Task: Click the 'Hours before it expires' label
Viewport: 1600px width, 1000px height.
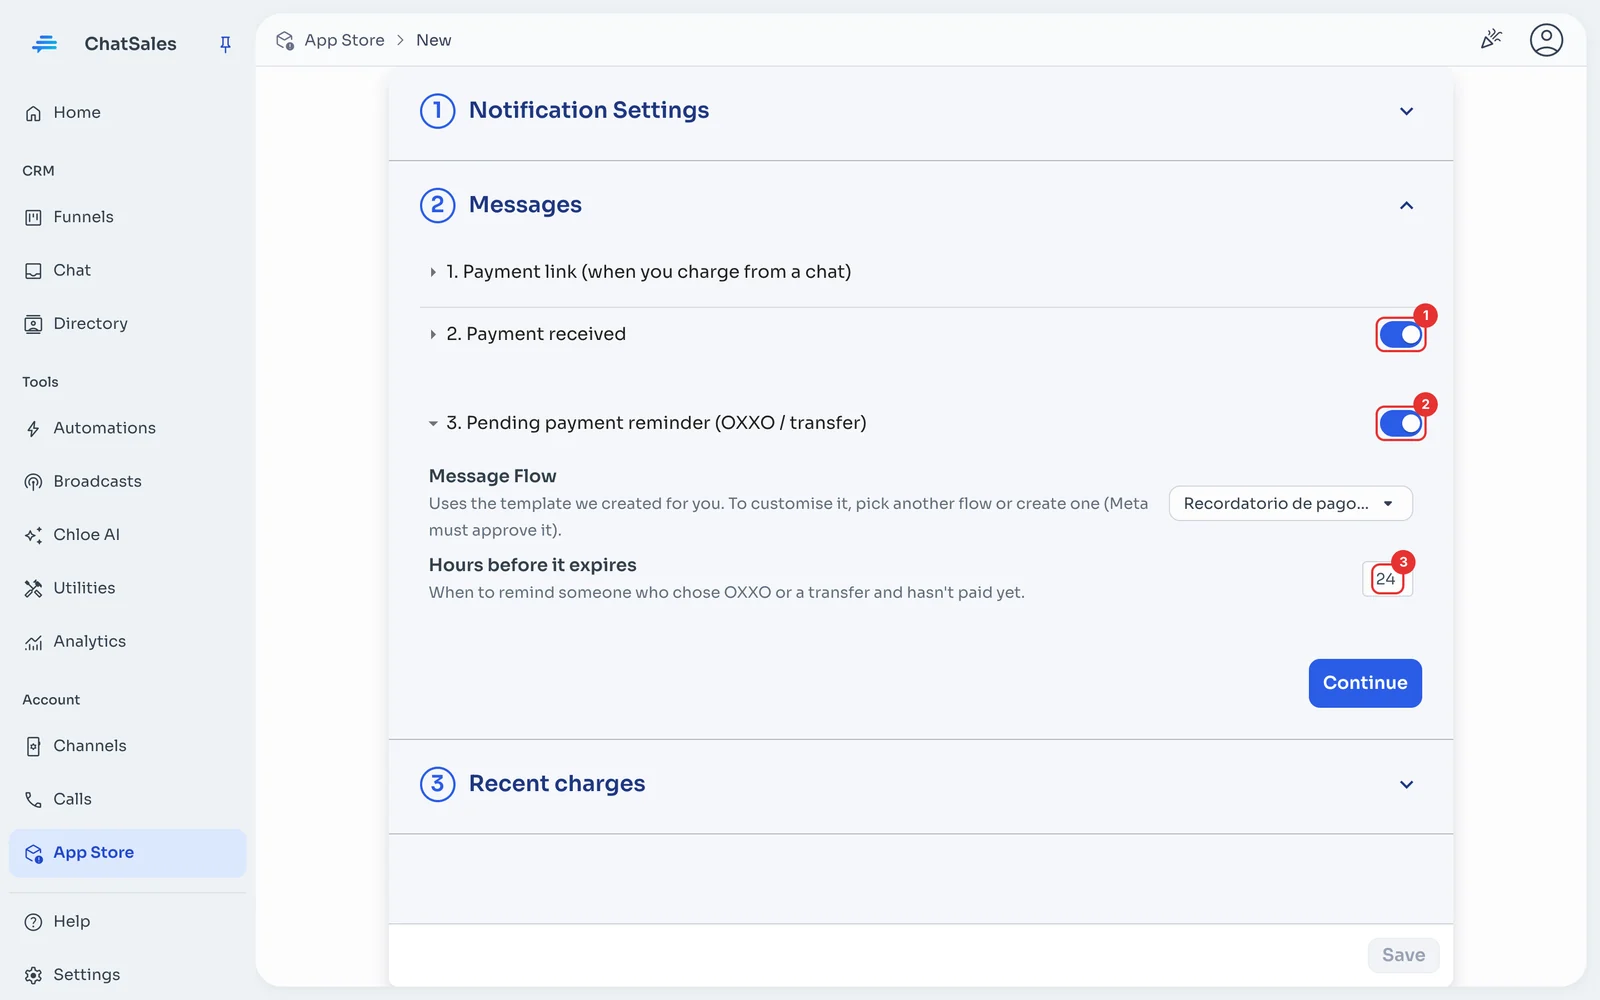Action: click(532, 565)
